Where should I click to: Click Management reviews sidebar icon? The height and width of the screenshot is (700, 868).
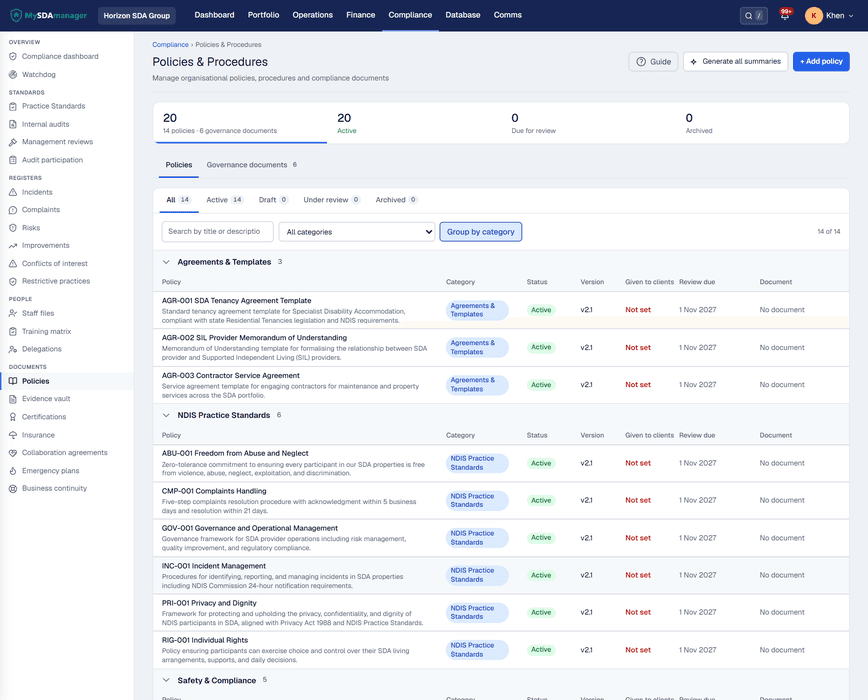point(13,142)
